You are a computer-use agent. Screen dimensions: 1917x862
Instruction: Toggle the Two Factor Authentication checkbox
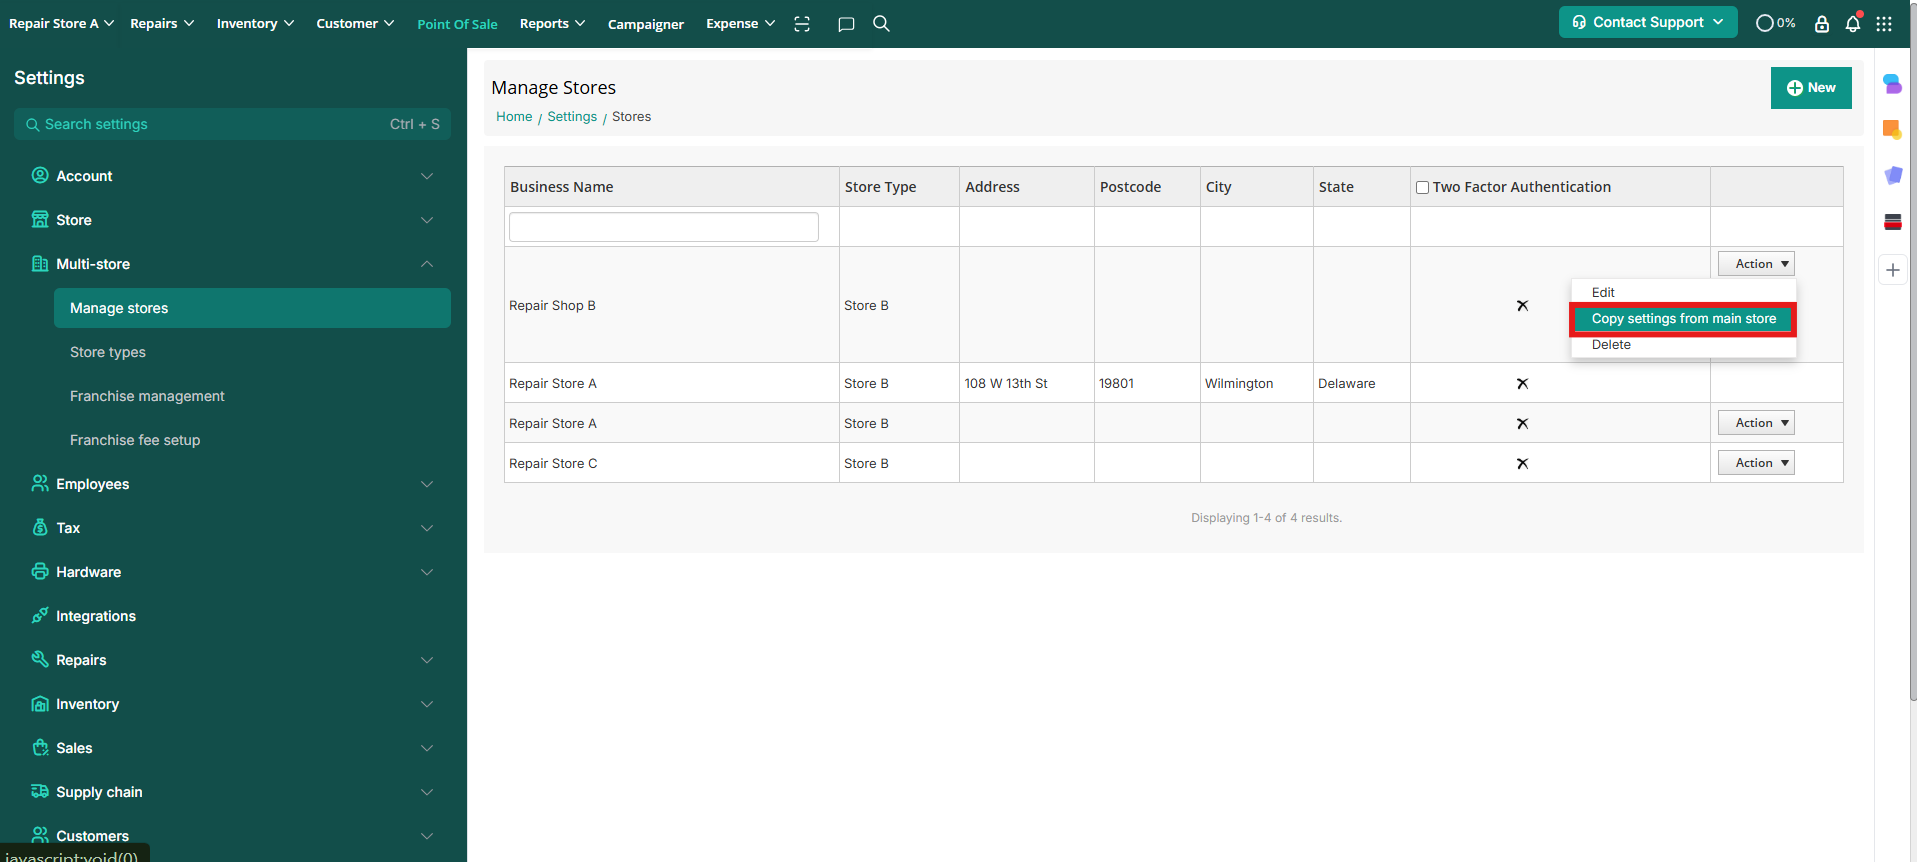pos(1422,188)
